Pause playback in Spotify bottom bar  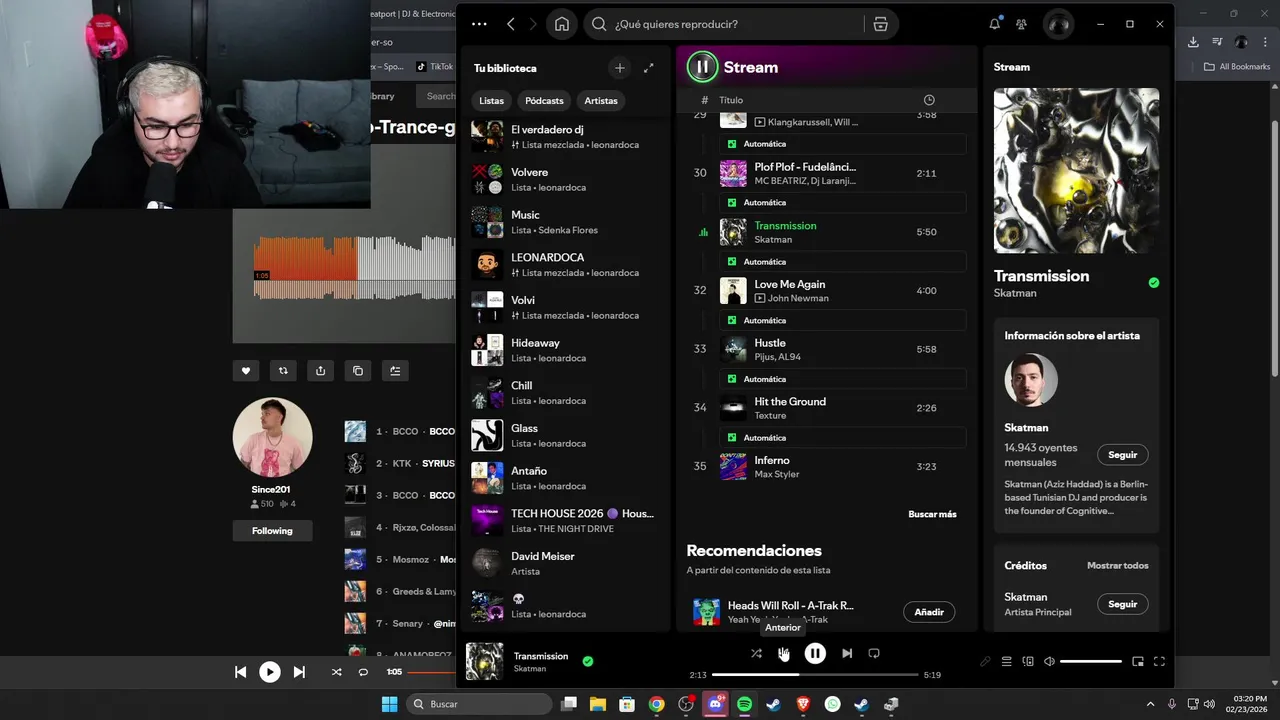(815, 653)
